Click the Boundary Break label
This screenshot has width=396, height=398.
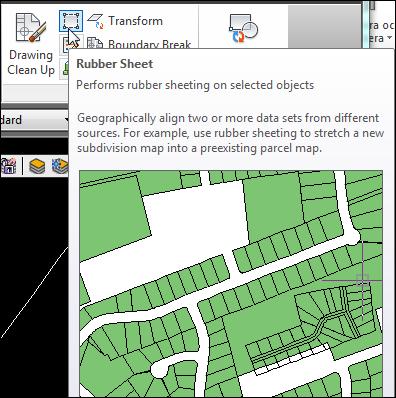pyautogui.click(x=150, y=44)
